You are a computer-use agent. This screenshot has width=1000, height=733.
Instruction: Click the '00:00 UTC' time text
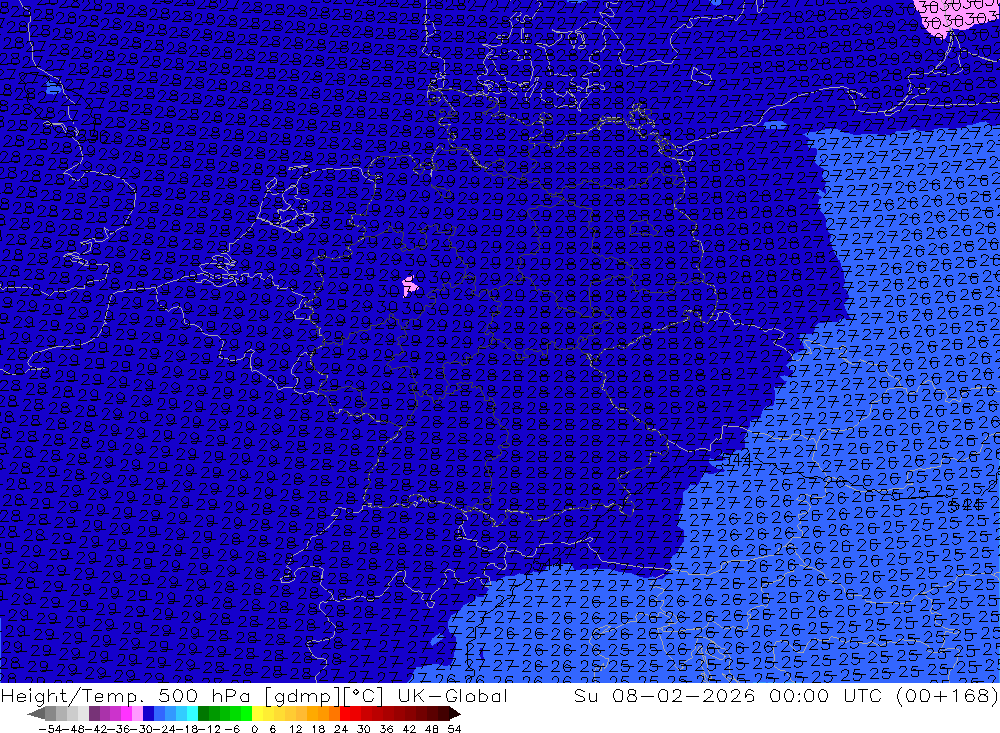click(x=828, y=696)
